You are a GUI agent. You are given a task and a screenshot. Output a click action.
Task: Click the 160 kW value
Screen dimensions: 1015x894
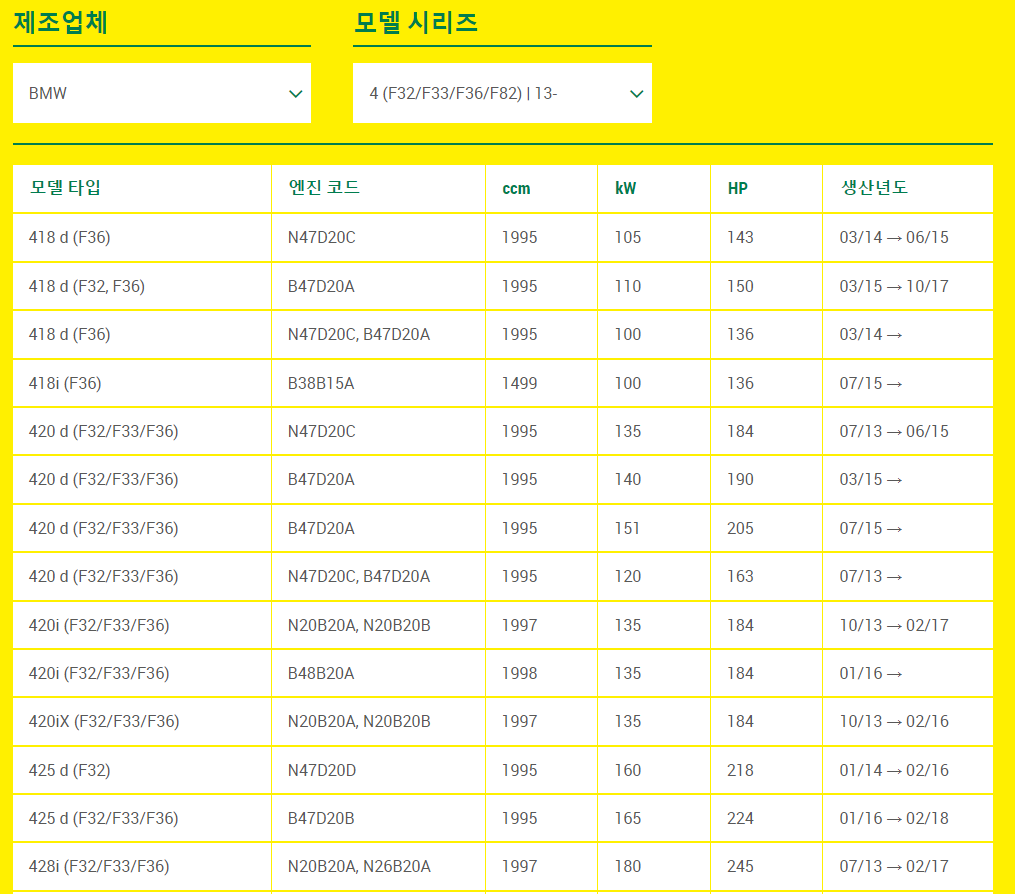(x=628, y=770)
